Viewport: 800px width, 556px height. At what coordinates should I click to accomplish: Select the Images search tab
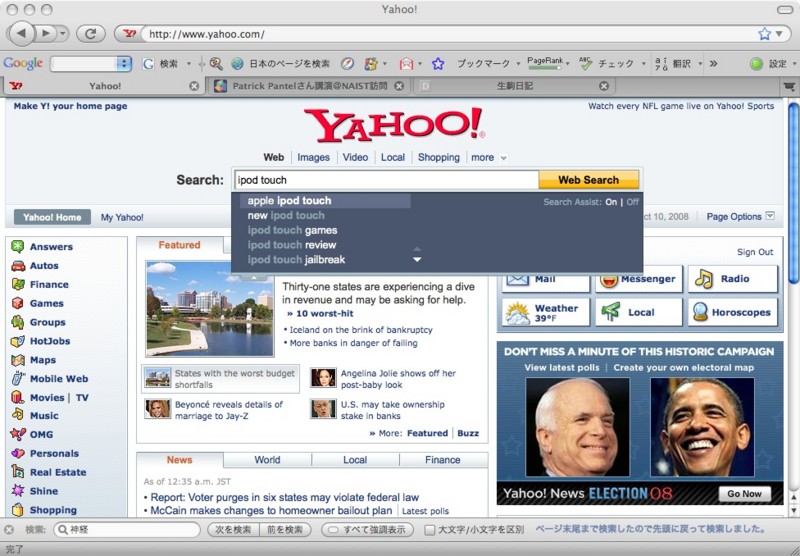pyautogui.click(x=313, y=158)
